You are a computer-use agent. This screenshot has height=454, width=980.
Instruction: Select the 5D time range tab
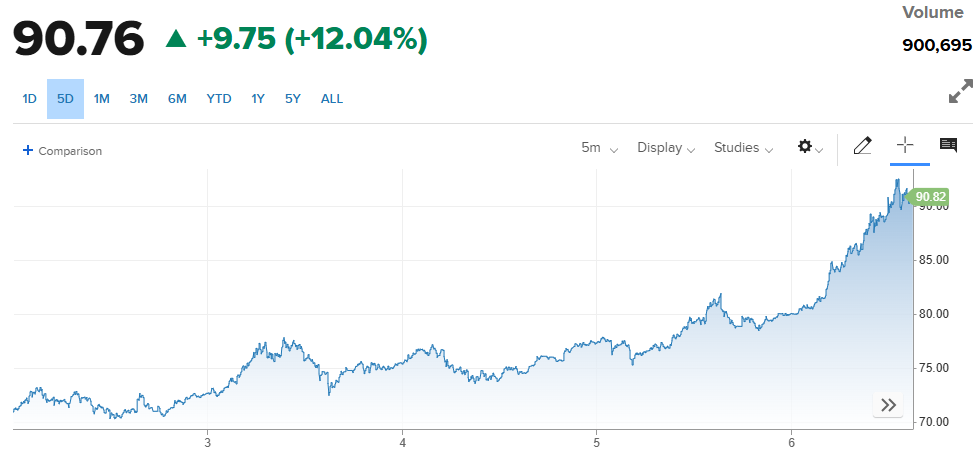(x=65, y=98)
